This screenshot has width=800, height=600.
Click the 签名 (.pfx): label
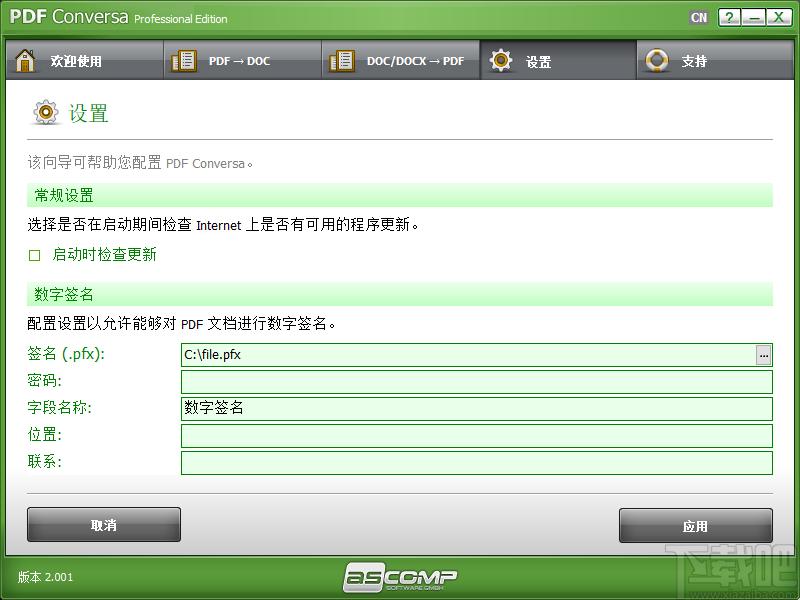click(x=66, y=354)
